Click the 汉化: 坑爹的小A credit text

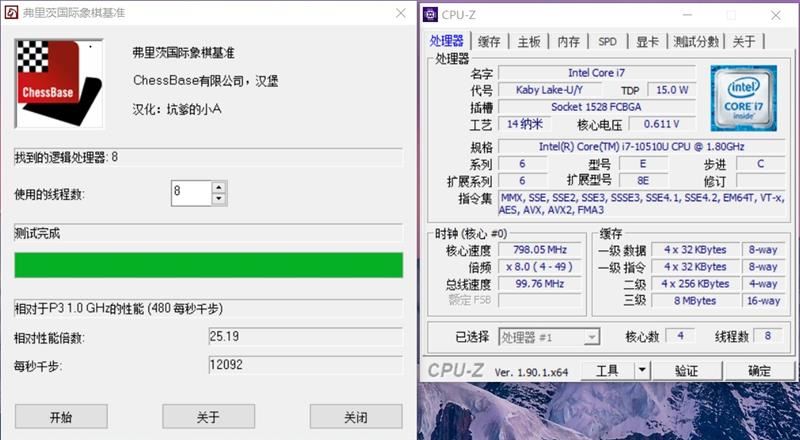pyautogui.click(x=177, y=109)
